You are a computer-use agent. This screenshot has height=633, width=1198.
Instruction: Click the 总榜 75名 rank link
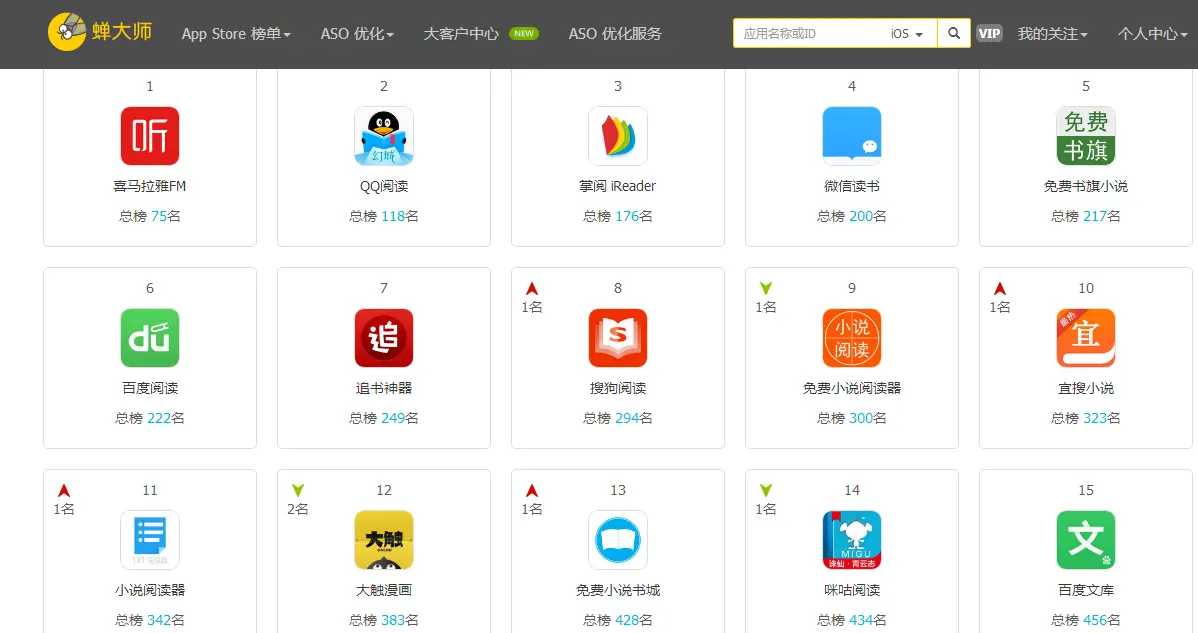150,216
